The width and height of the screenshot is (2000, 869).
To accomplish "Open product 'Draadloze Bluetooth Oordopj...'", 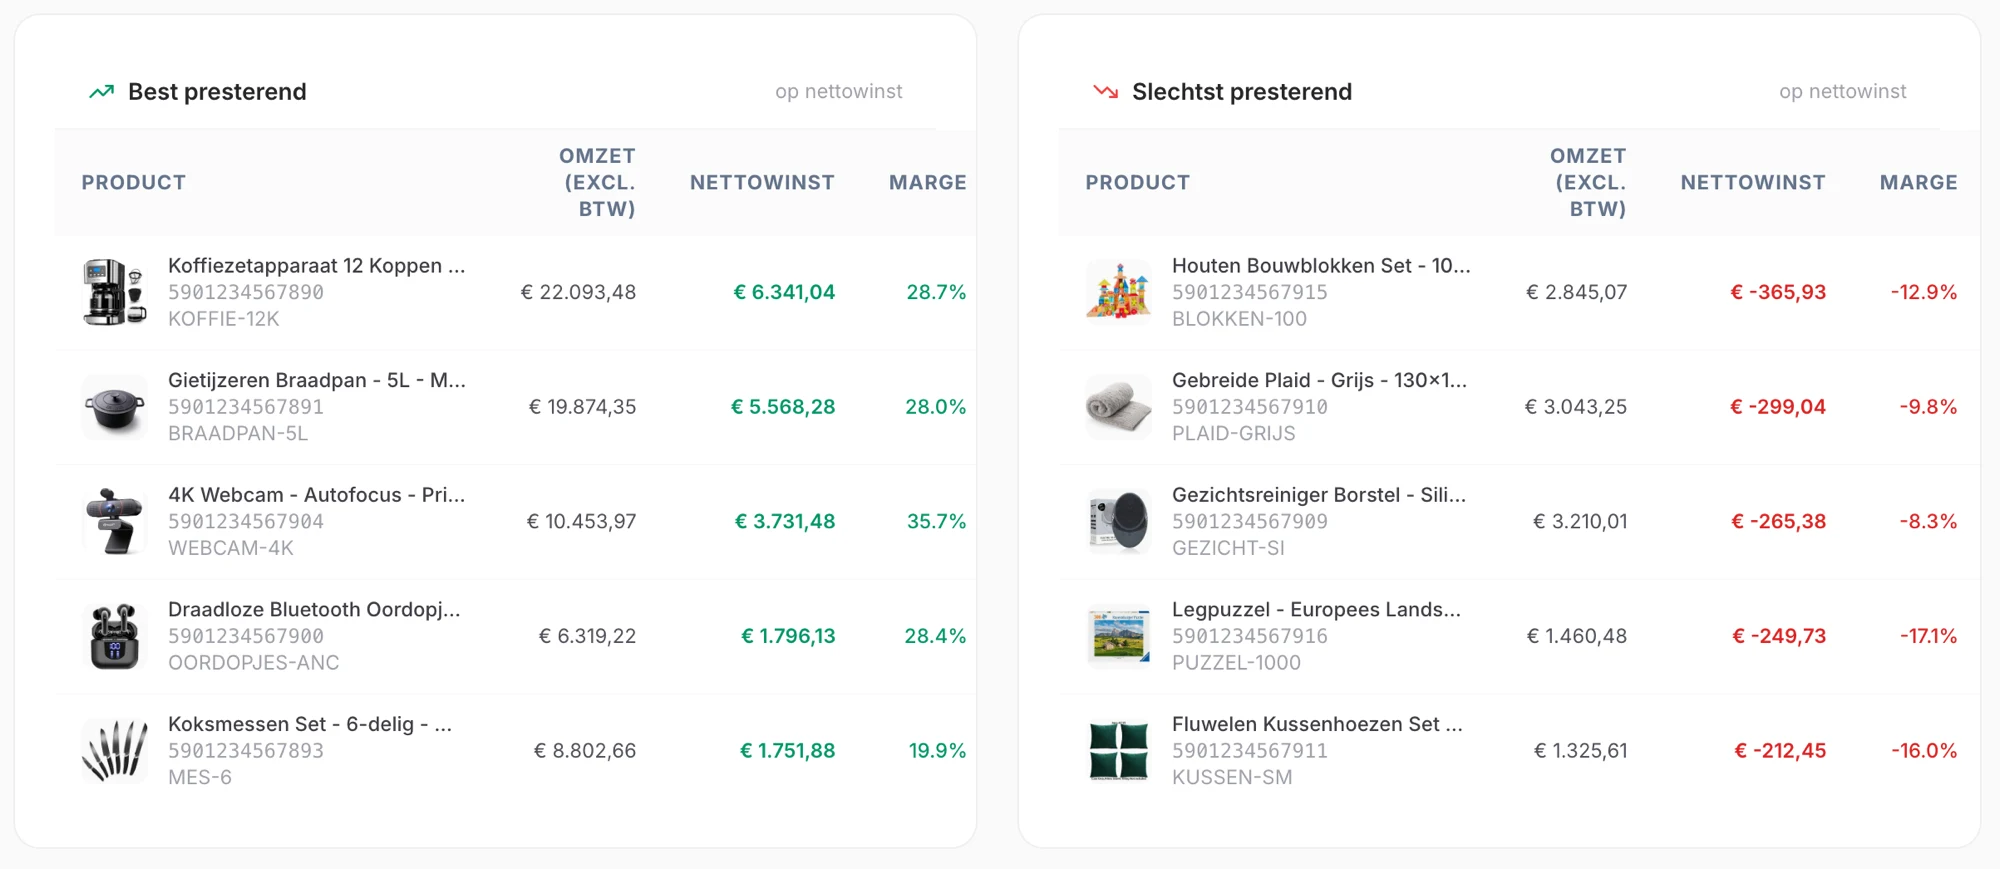I will (314, 610).
